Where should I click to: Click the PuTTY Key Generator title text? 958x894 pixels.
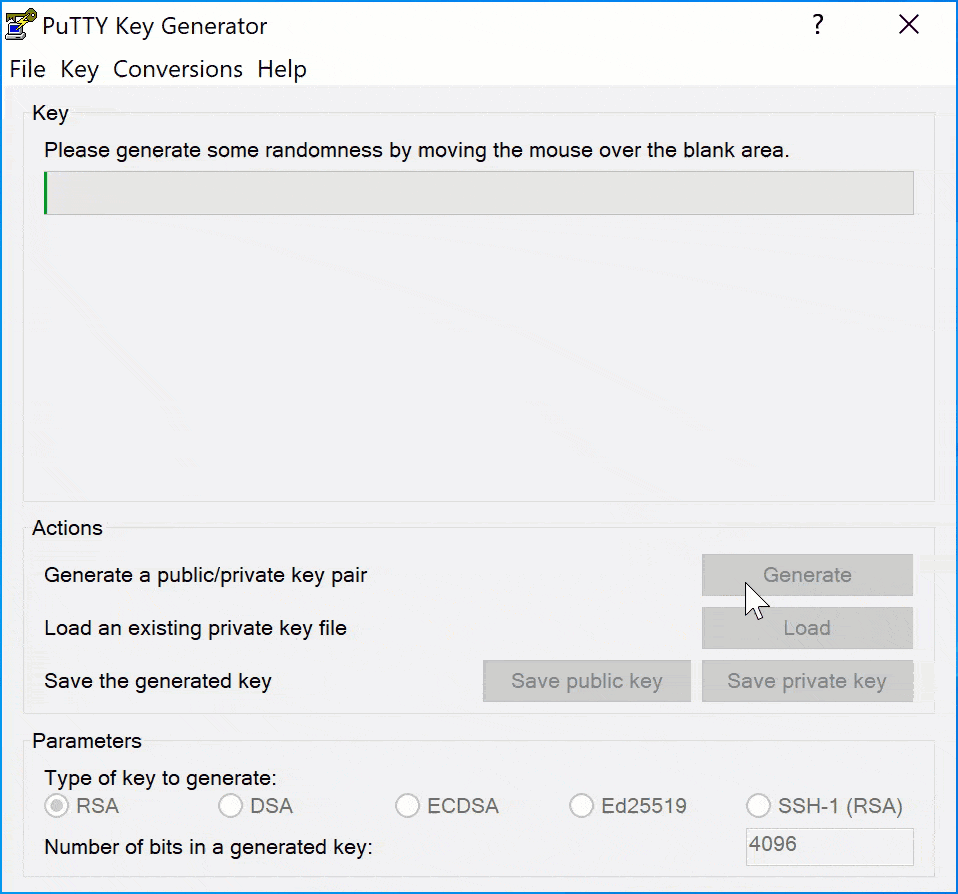click(155, 26)
